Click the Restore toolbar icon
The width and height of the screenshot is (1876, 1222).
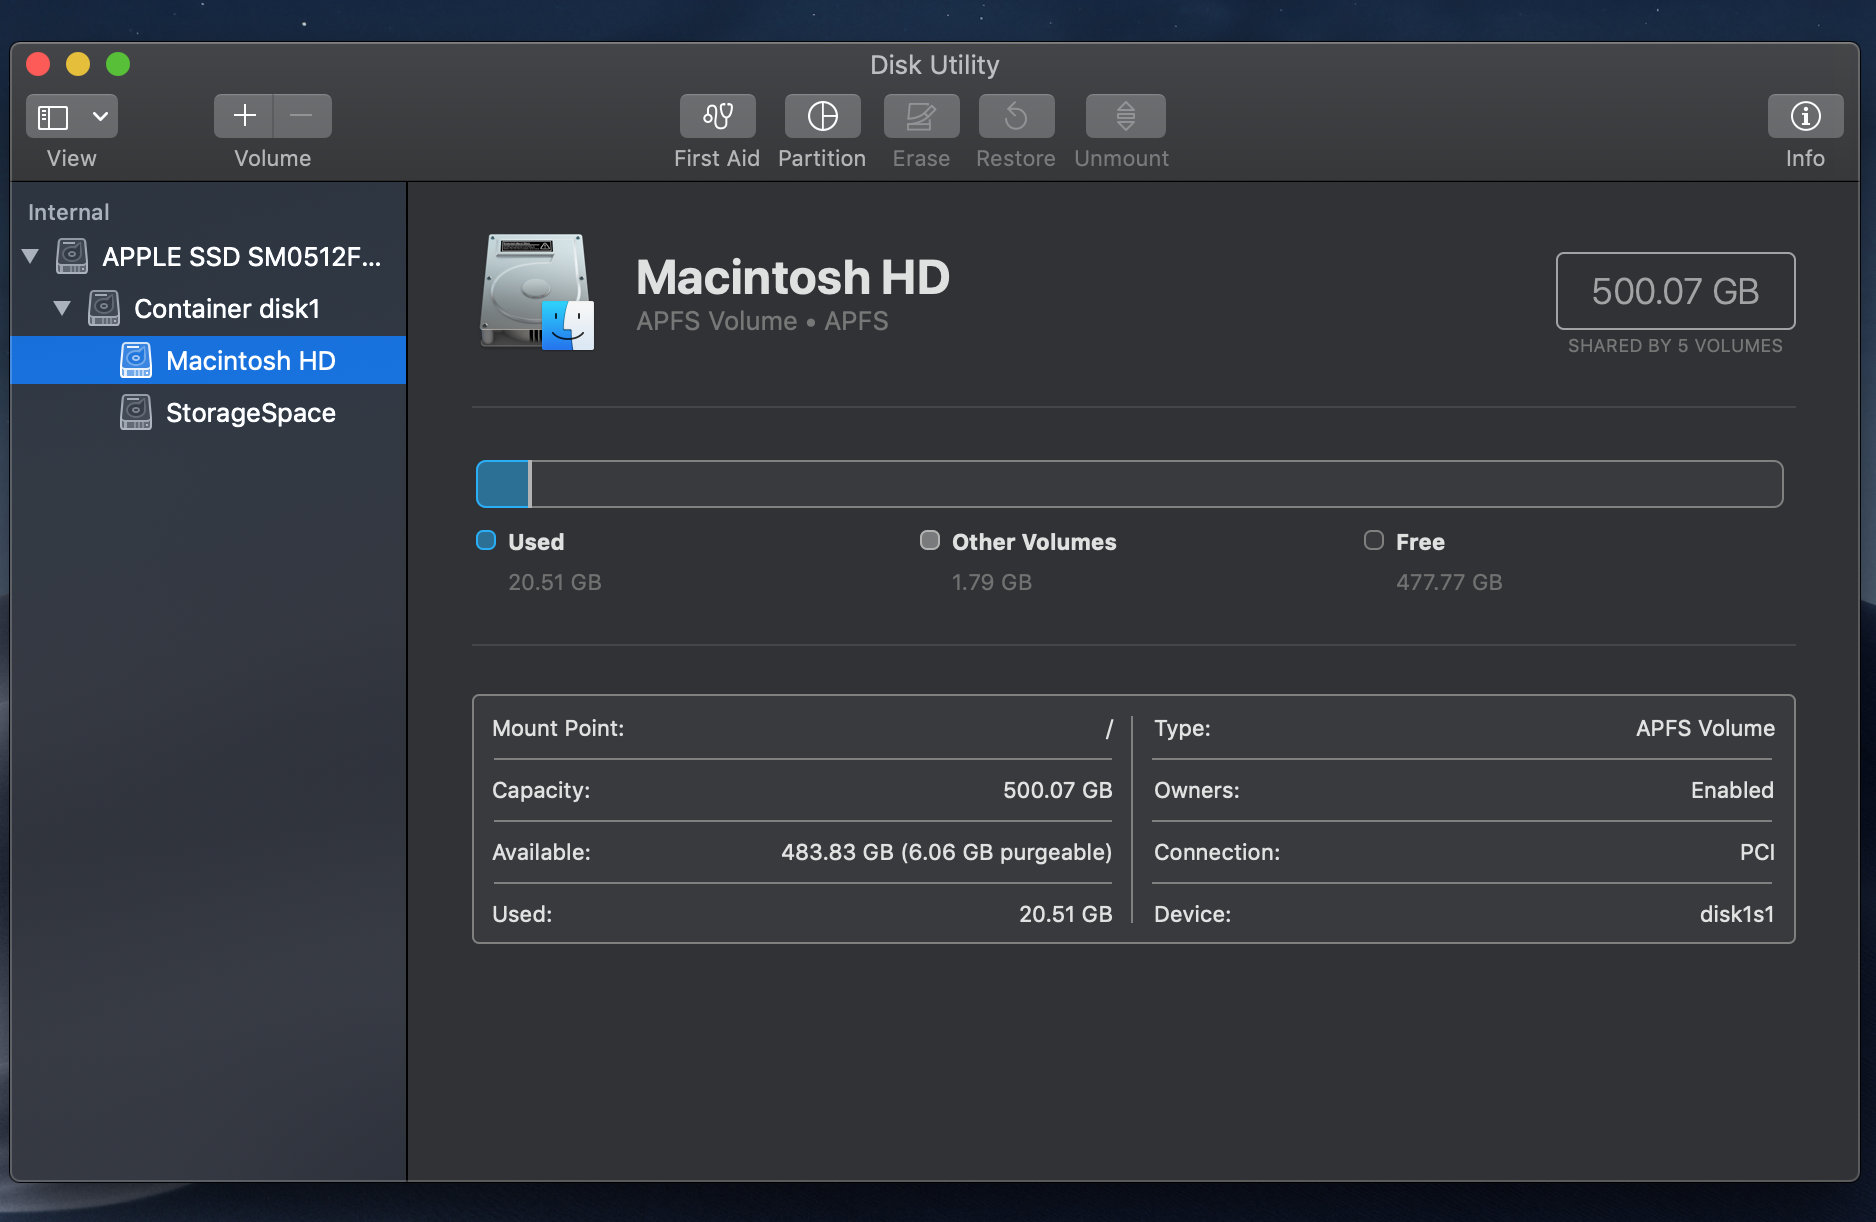tap(1016, 116)
